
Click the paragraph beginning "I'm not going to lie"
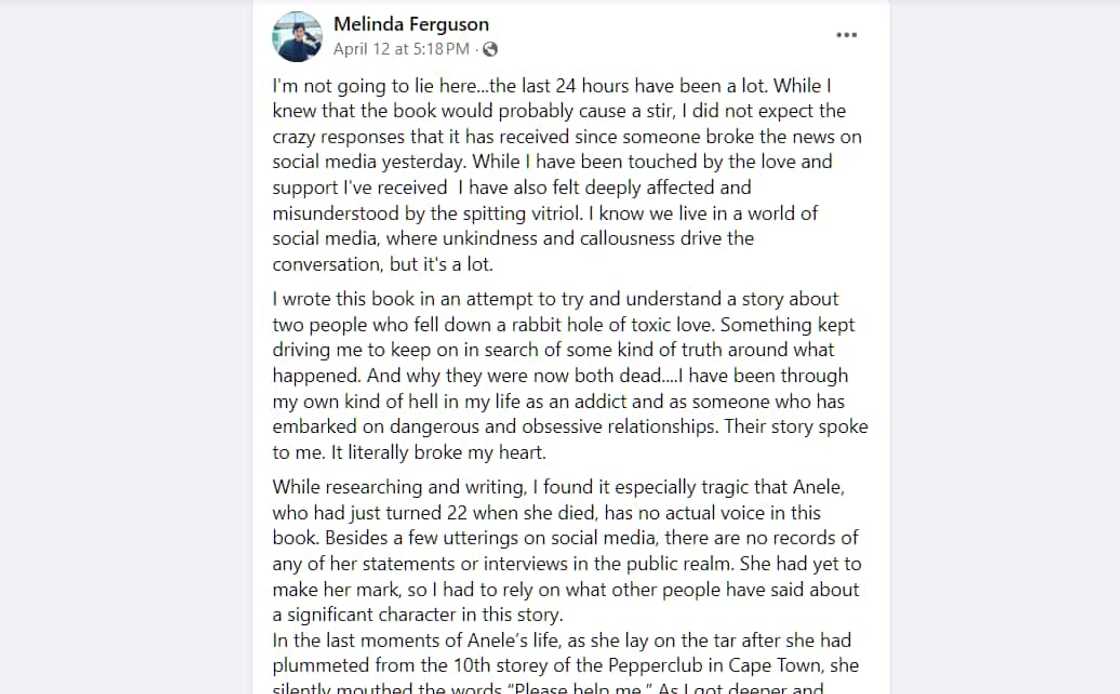[x=566, y=174]
